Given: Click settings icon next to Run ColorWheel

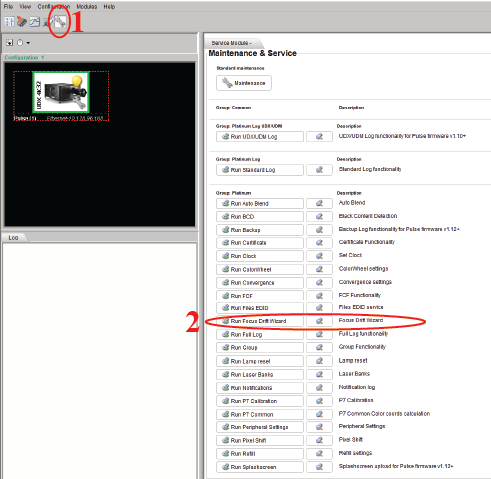Looking at the screenshot, I should click(319, 269).
